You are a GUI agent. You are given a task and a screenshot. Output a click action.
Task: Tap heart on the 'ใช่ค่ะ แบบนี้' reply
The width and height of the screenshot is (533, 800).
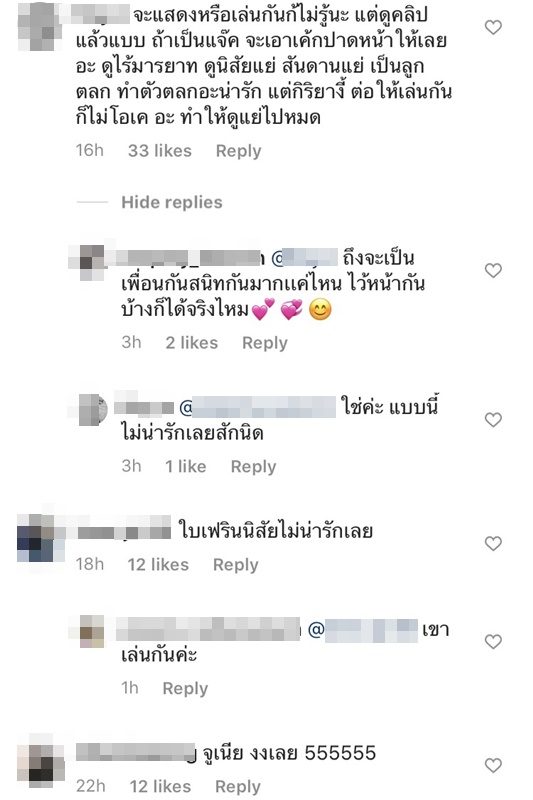pyautogui.click(x=493, y=419)
